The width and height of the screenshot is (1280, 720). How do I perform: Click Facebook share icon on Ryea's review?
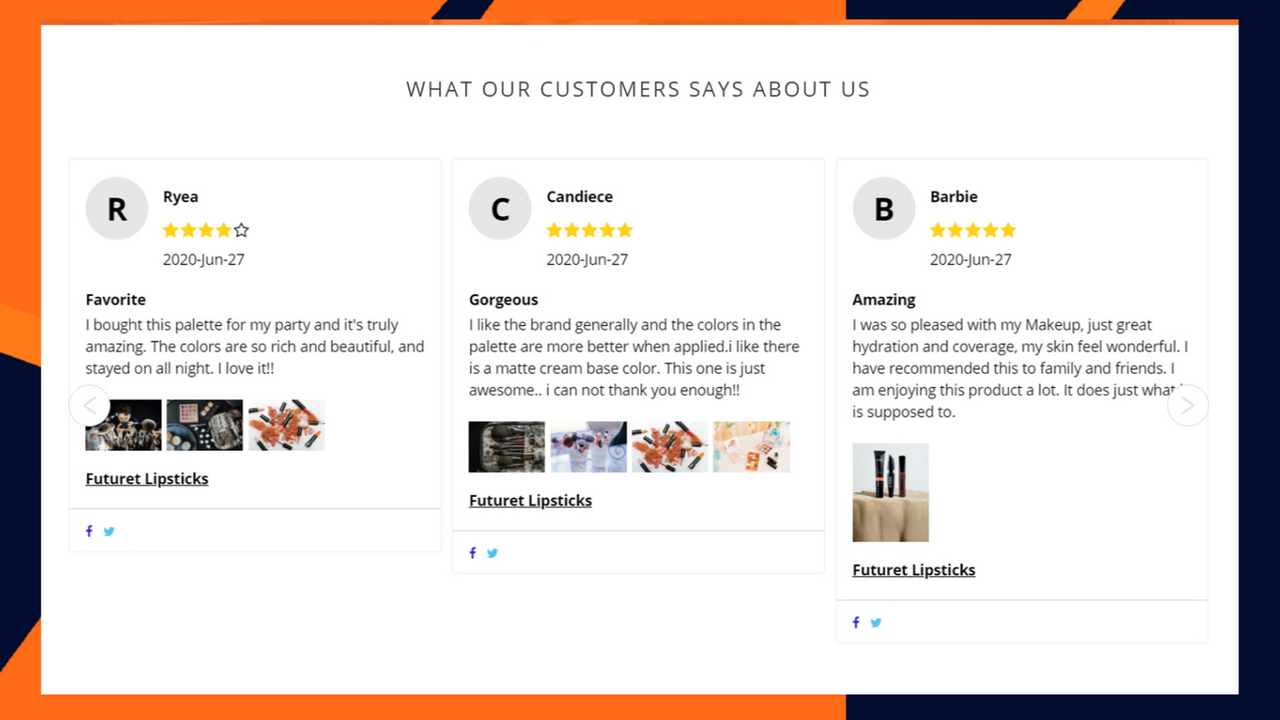click(x=89, y=531)
